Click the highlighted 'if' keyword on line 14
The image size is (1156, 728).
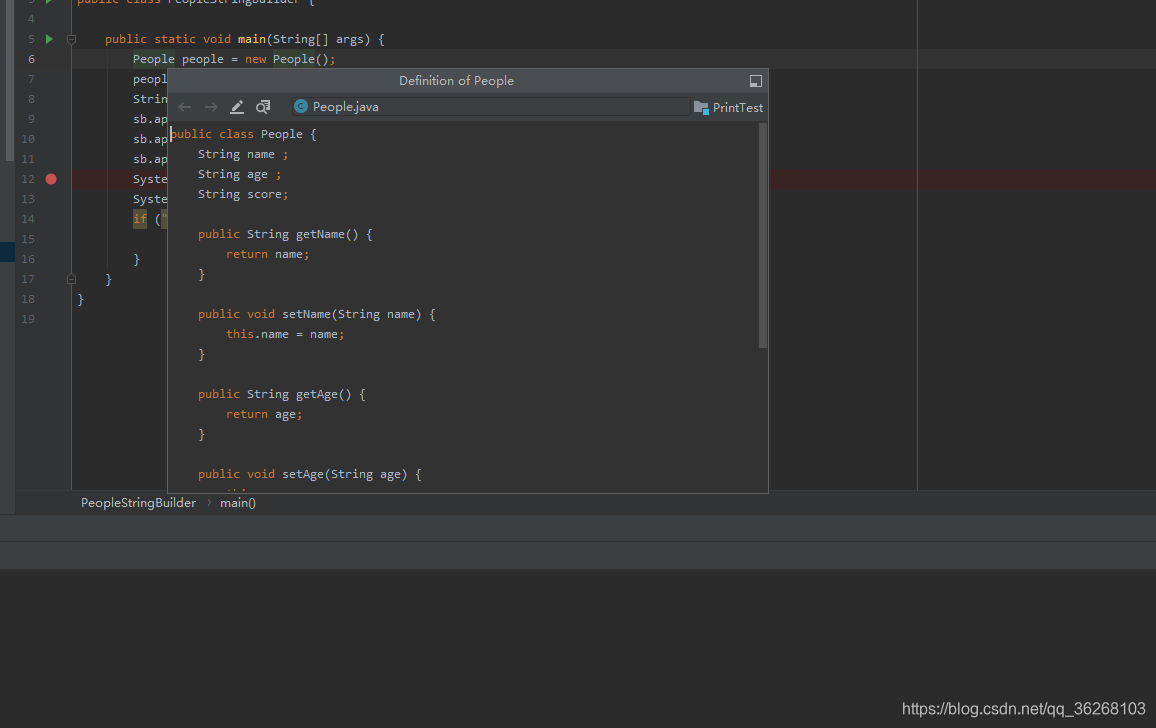(140, 219)
